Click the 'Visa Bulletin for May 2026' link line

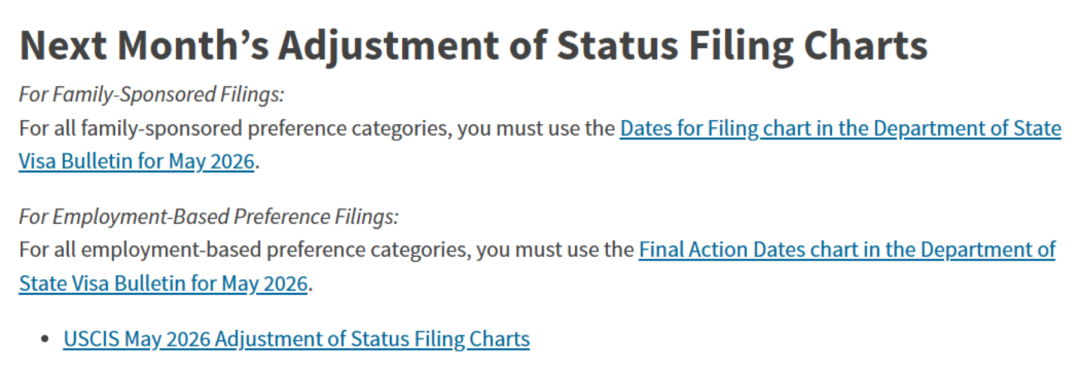pyautogui.click(x=137, y=163)
